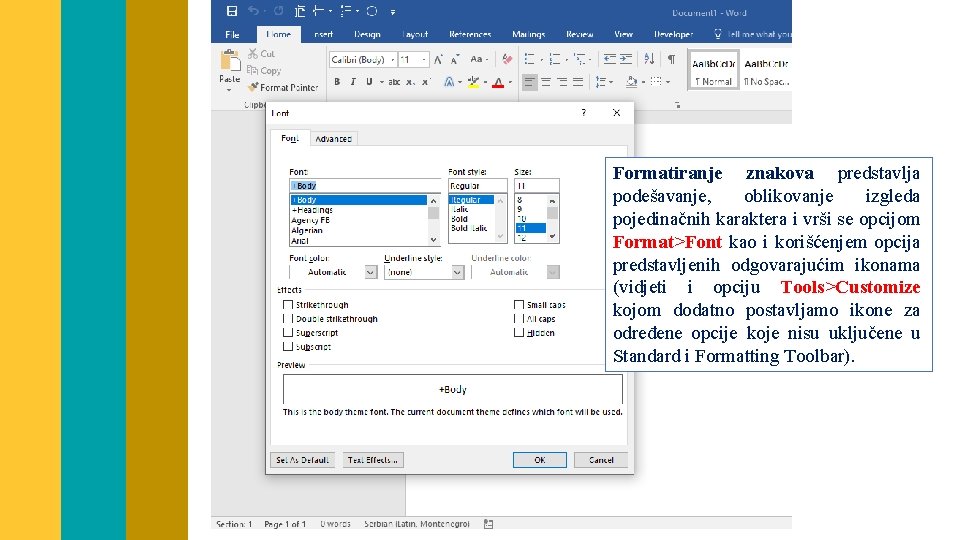
Task: Switch to the Mailings ribbon tab
Action: pos(528,34)
